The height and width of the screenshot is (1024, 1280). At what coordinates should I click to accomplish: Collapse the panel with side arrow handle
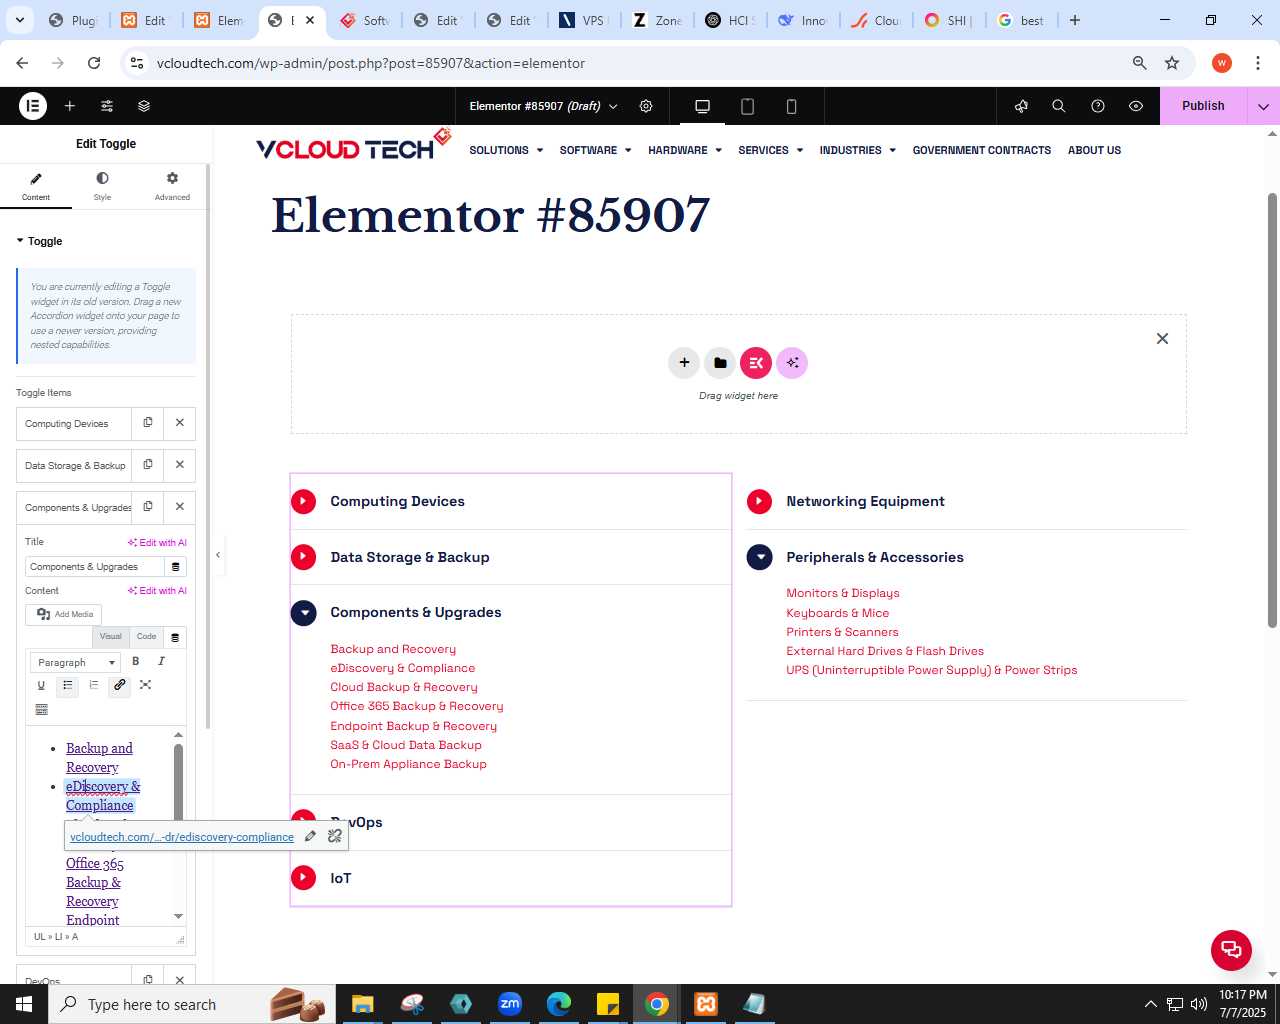[218, 555]
